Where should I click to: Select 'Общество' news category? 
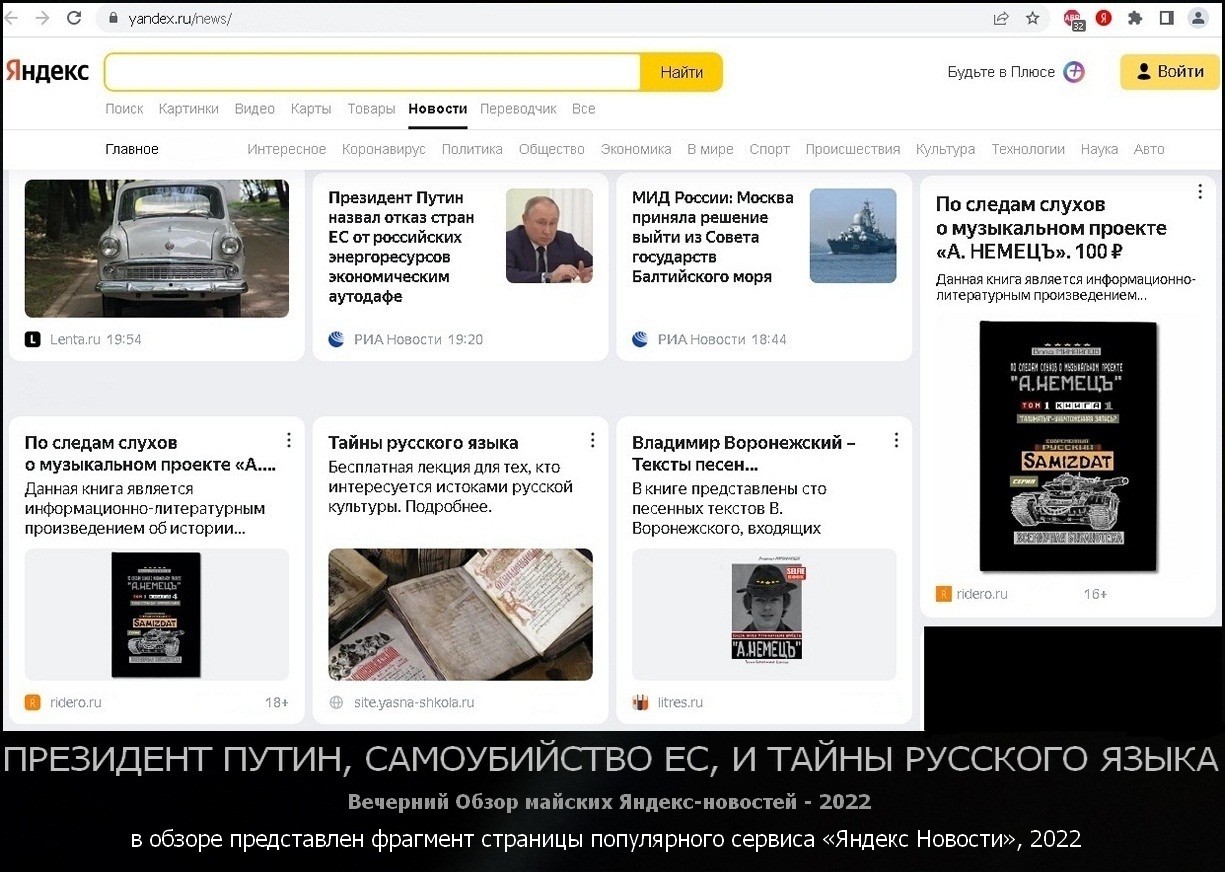point(552,149)
